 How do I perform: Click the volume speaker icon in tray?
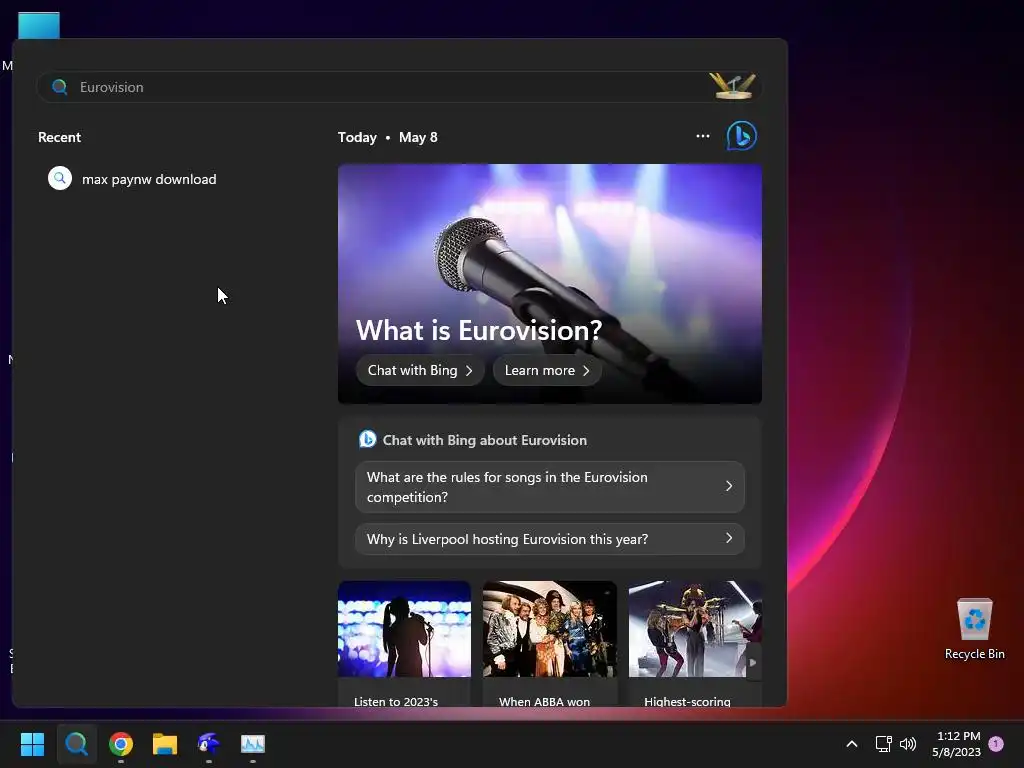[908, 744]
